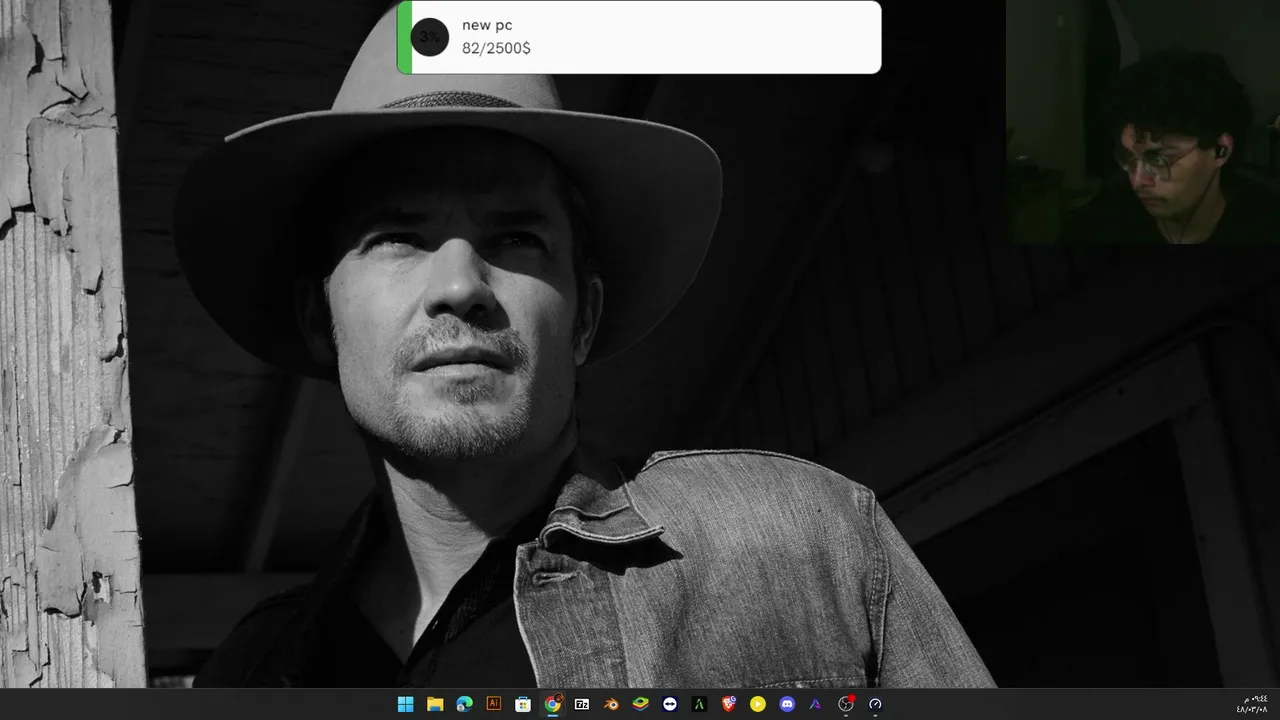
Task: Click the 3% donation progress circle
Action: [x=429, y=37]
